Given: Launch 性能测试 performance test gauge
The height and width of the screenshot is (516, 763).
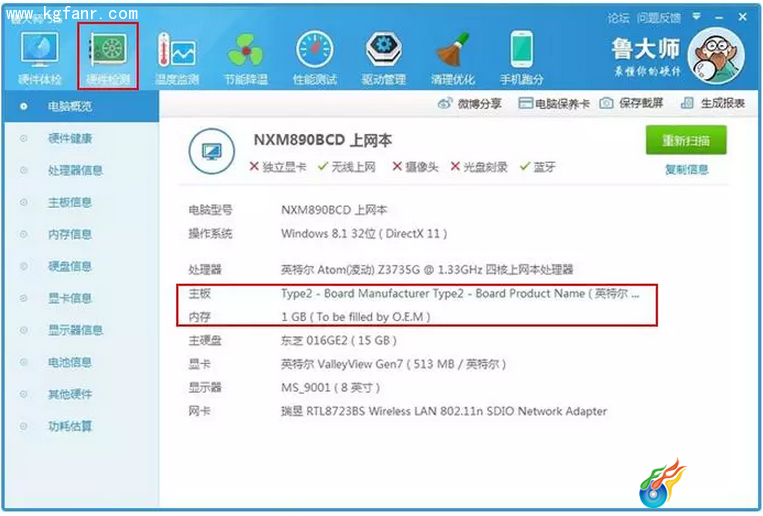Looking at the screenshot, I should [315, 57].
